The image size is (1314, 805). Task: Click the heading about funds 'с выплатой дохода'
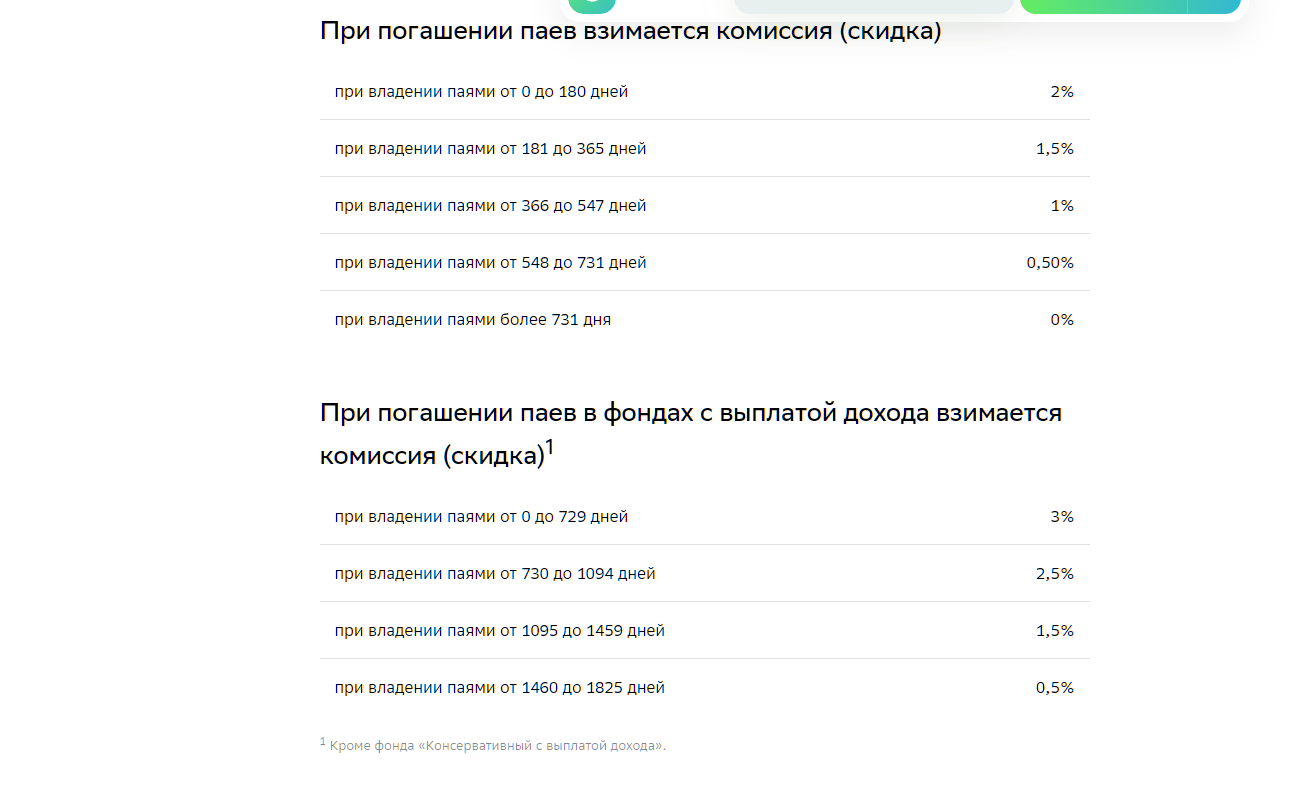click(690, 413)
